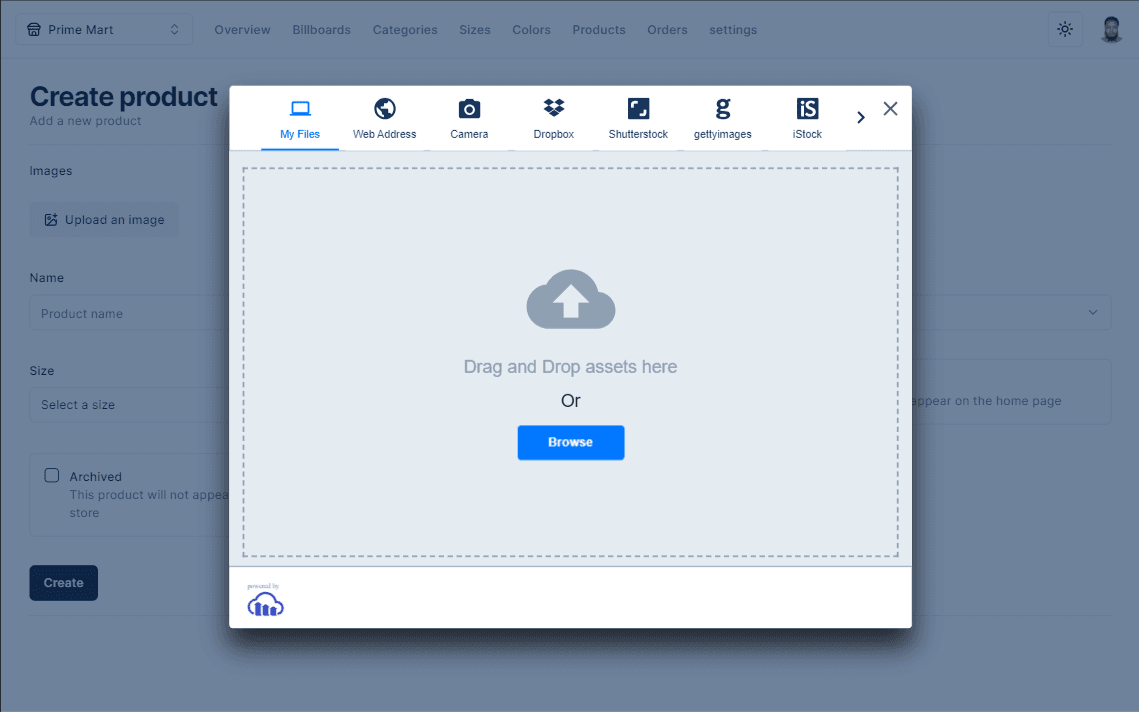Select the My Files laptop icon
Image resolution: width=1139 pixels, height=712 pixels.
click(x=300, y=109)
